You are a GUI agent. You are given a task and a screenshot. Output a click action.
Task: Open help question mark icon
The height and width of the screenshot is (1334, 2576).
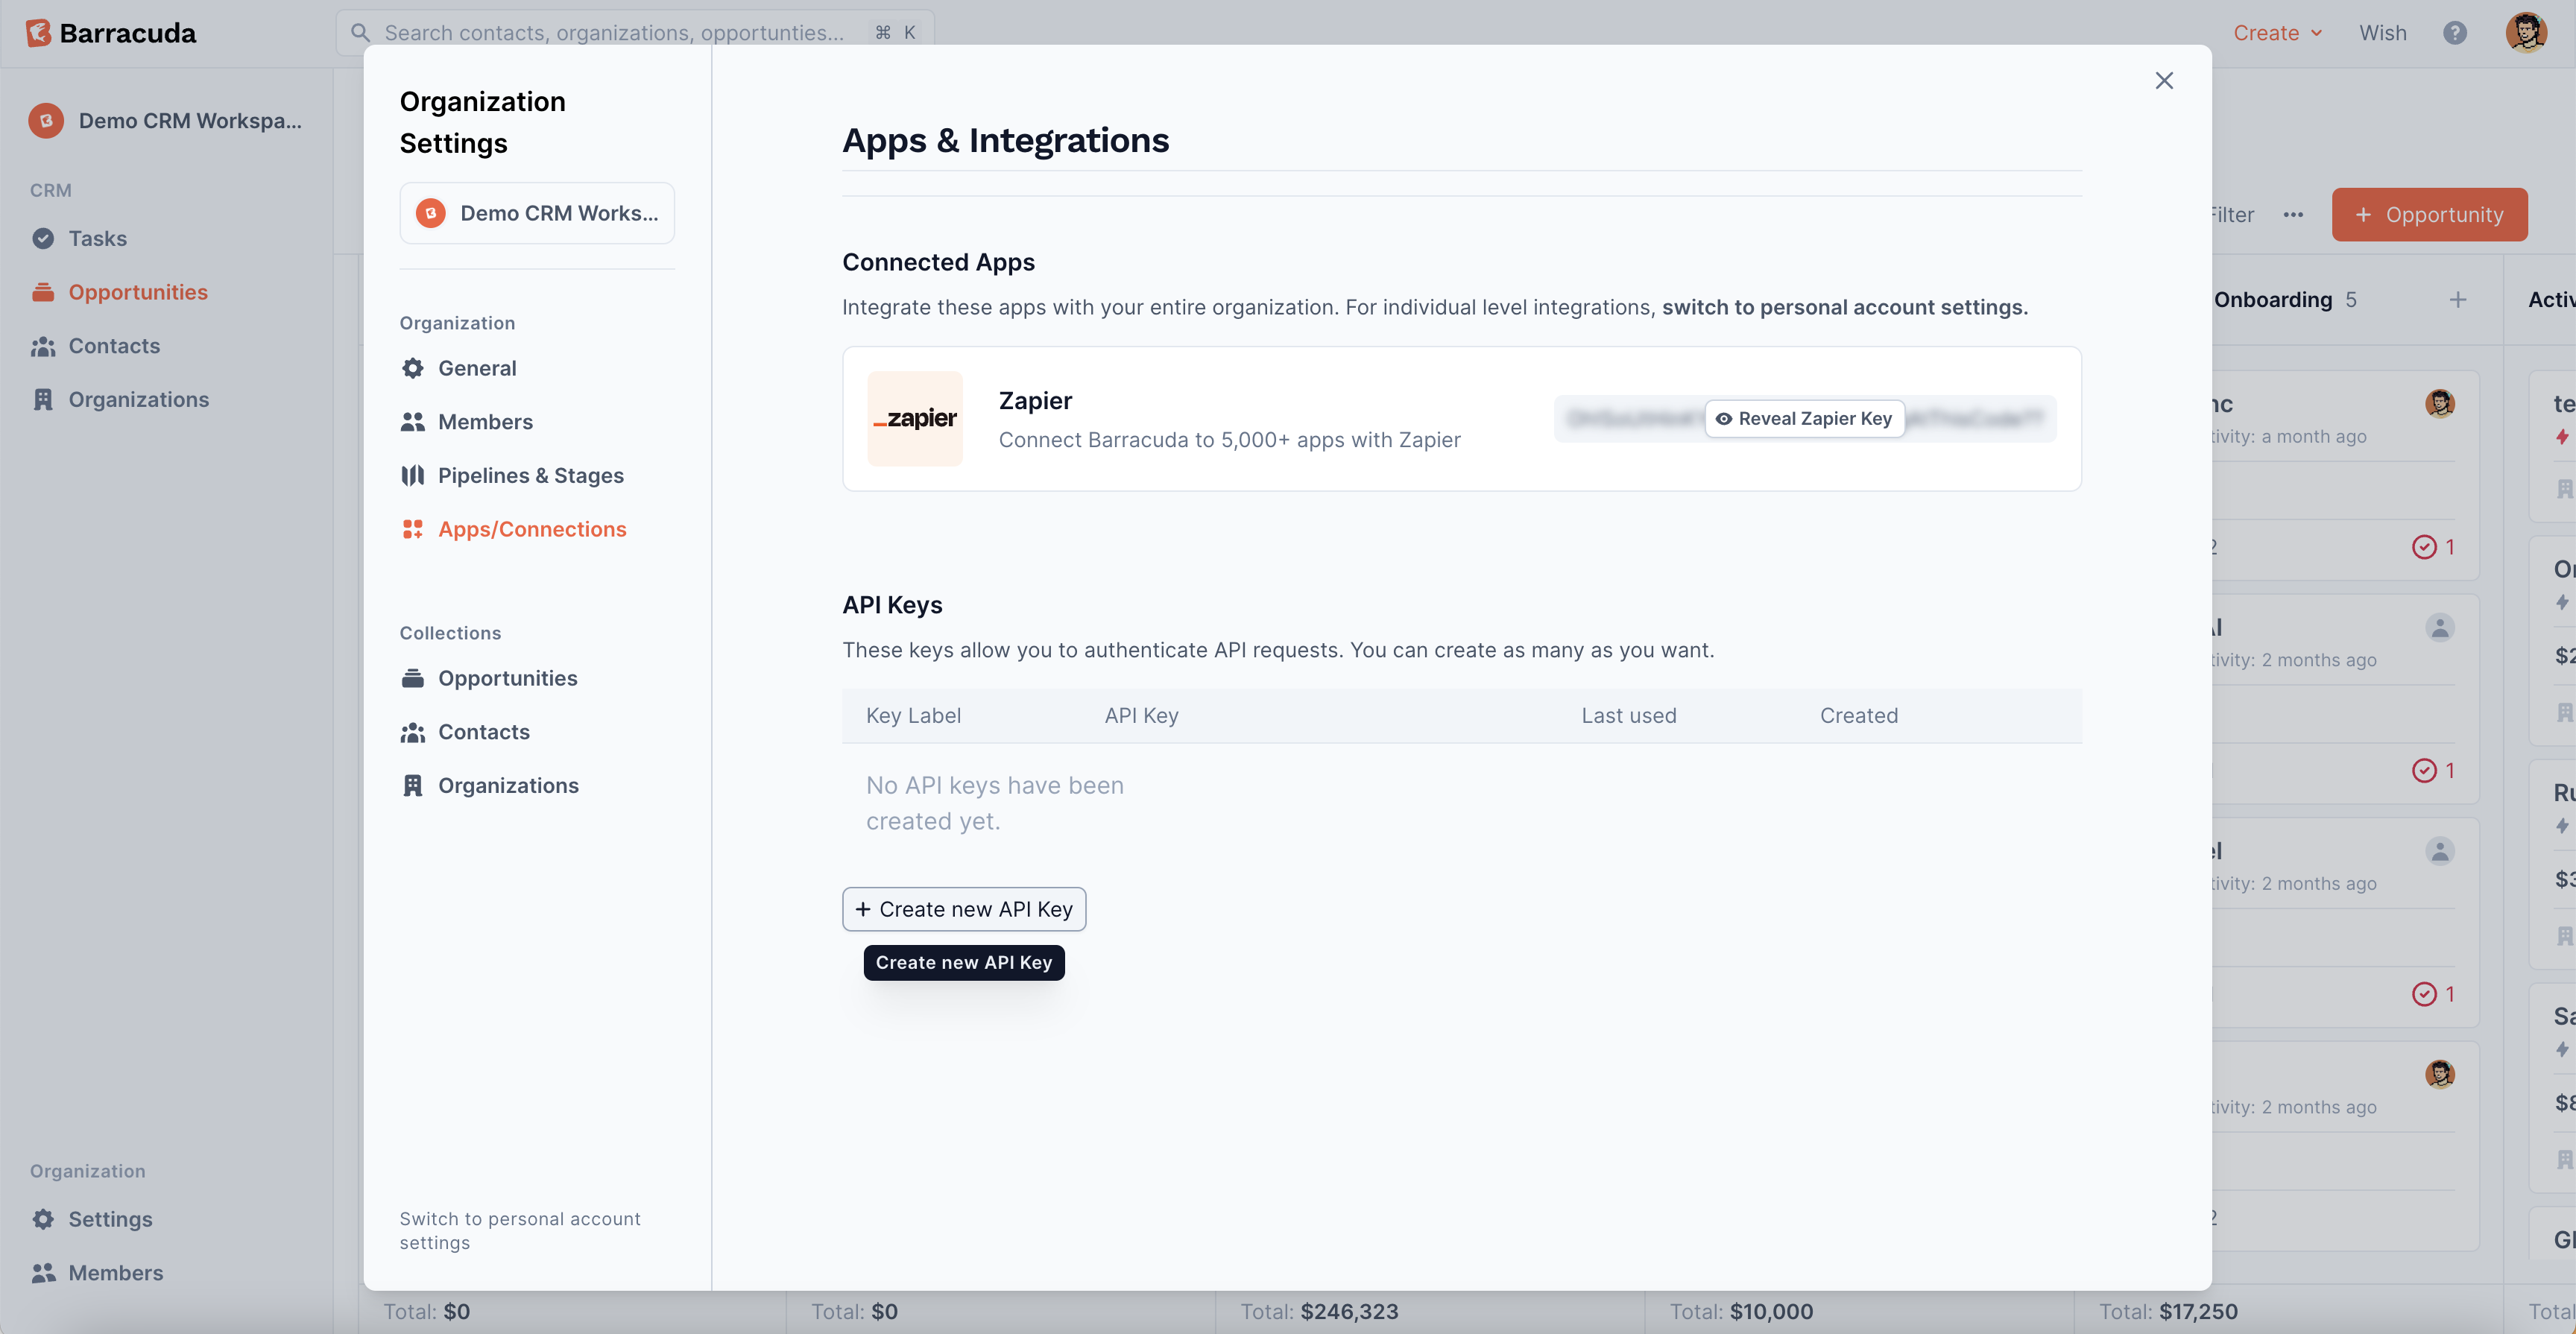click(2454, 33)
